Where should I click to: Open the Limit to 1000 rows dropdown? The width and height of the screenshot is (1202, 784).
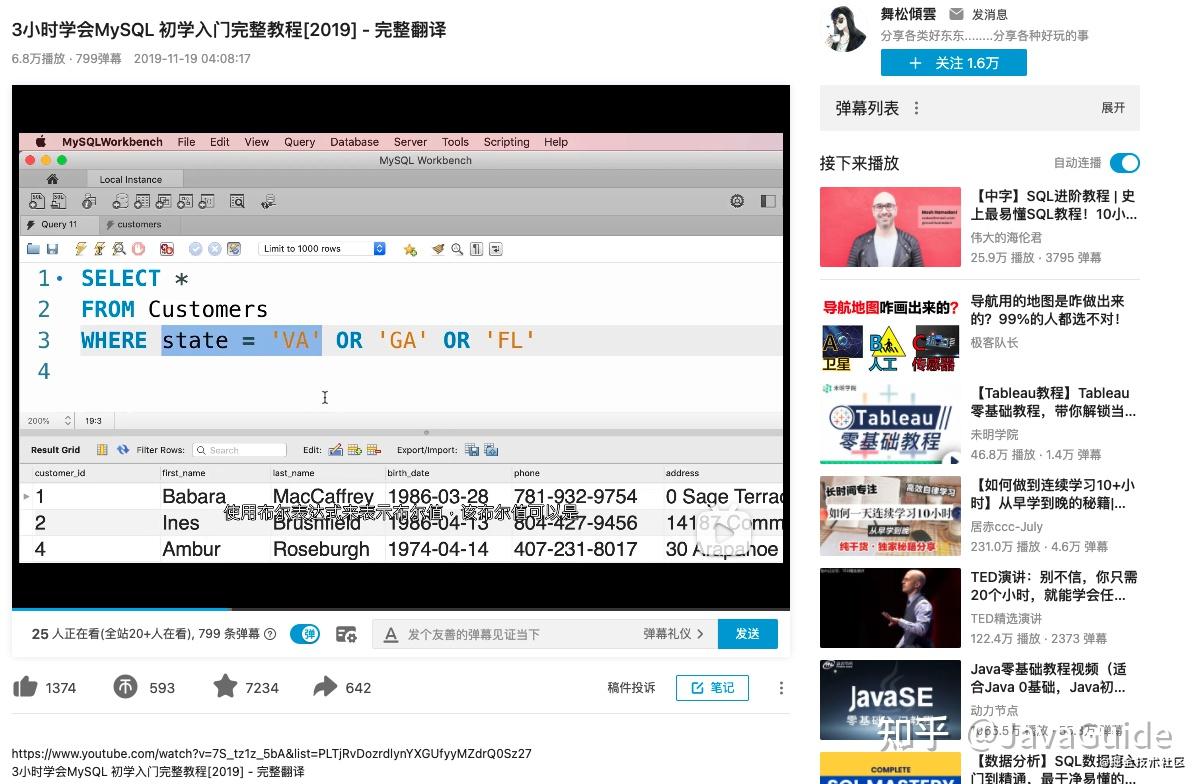(323, 249)
